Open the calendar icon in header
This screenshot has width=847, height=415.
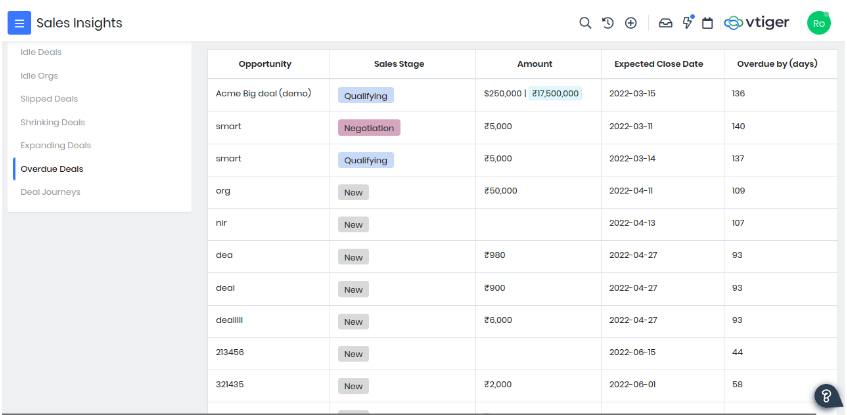point(707,23)
